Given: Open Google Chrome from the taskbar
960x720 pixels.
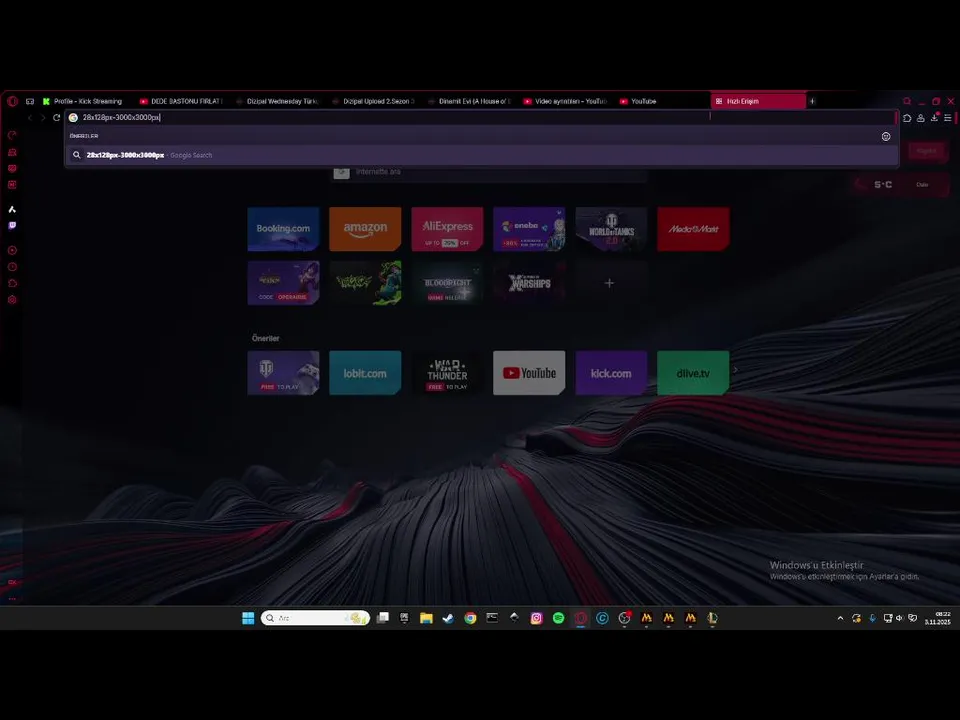Looking at the screenshot, I should 470,618.
